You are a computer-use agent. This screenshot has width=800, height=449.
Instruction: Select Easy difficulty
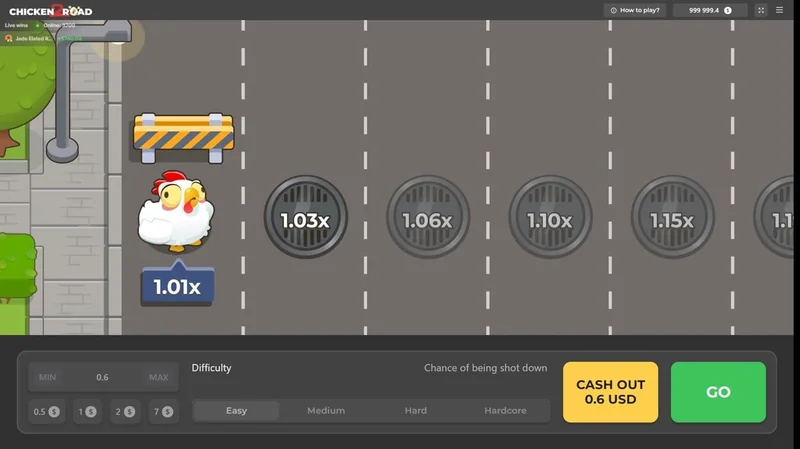[236, 411]
